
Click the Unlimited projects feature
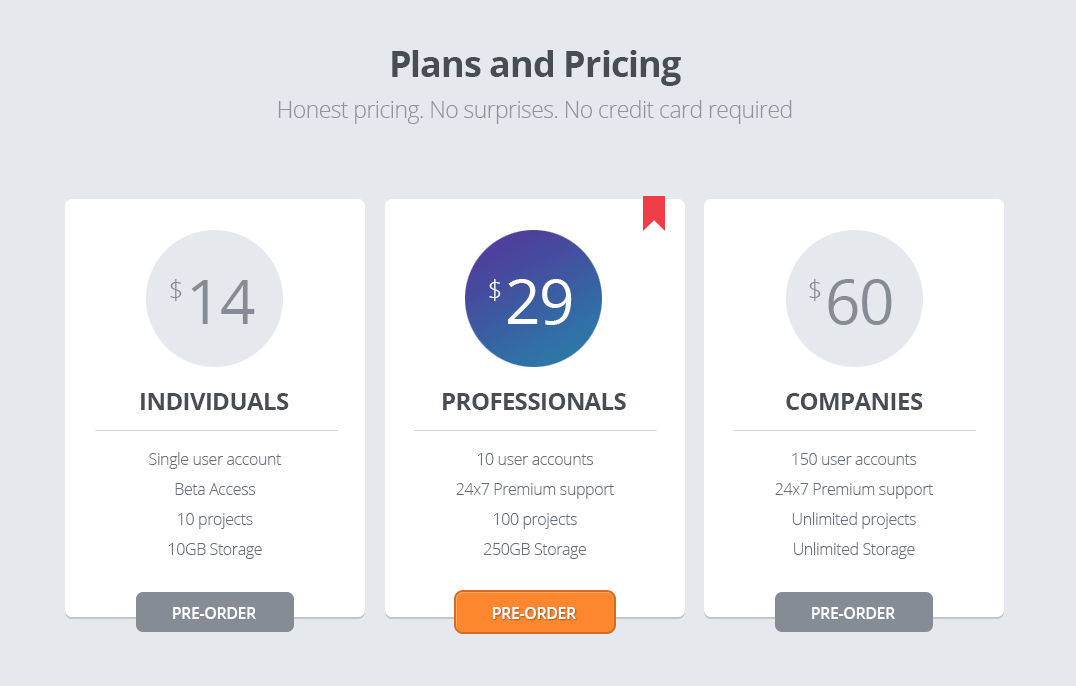point(853,519)
